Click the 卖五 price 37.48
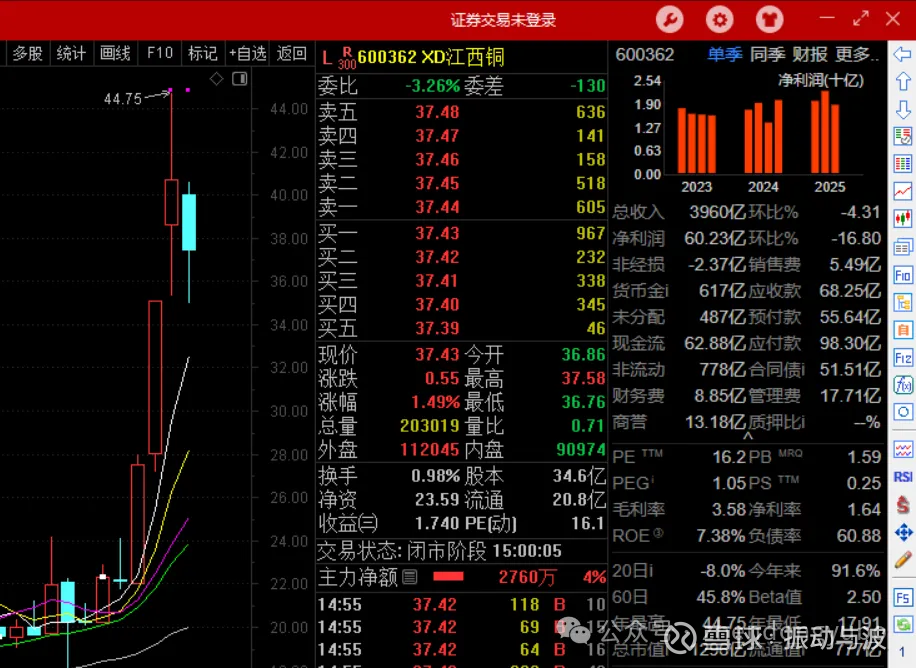This screenshot has height=668, width=916. tap(437, 112)
